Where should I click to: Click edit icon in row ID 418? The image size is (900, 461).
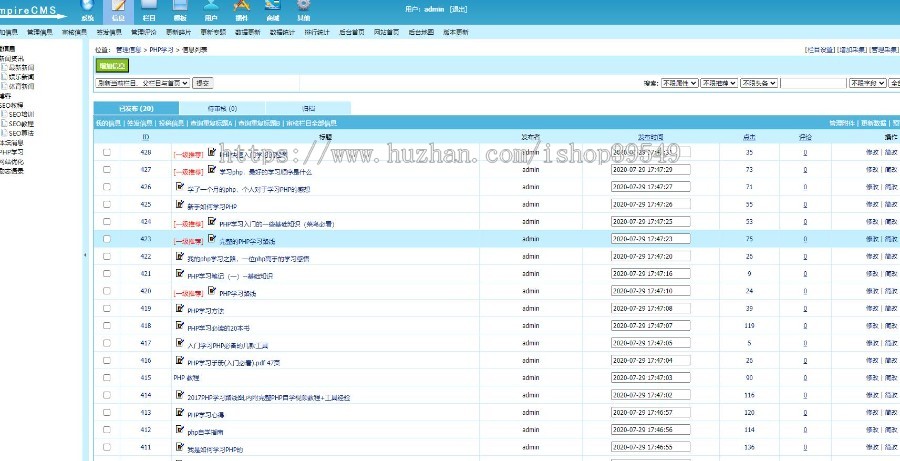(x=180, y=325)
